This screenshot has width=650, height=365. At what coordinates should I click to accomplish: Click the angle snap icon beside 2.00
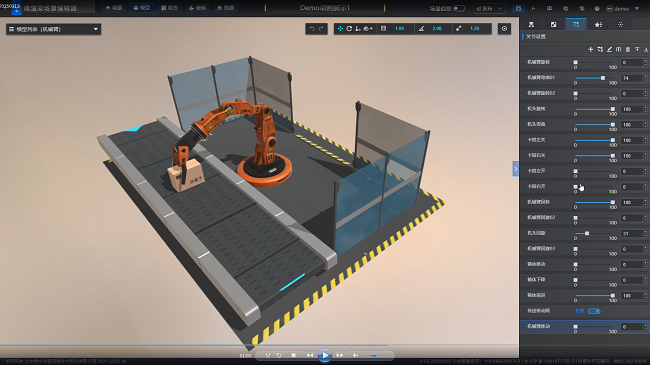(421, 29)
